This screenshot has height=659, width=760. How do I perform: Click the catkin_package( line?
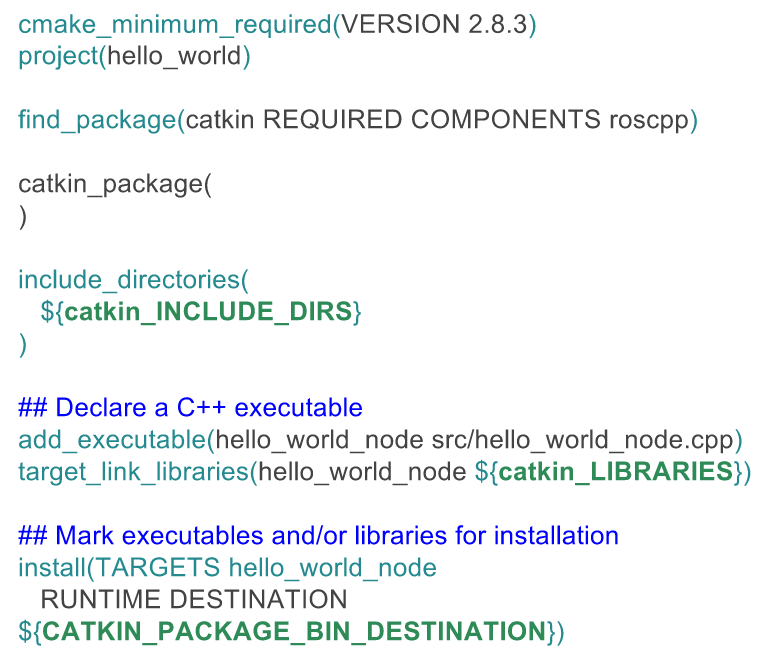tap(115, 184)
